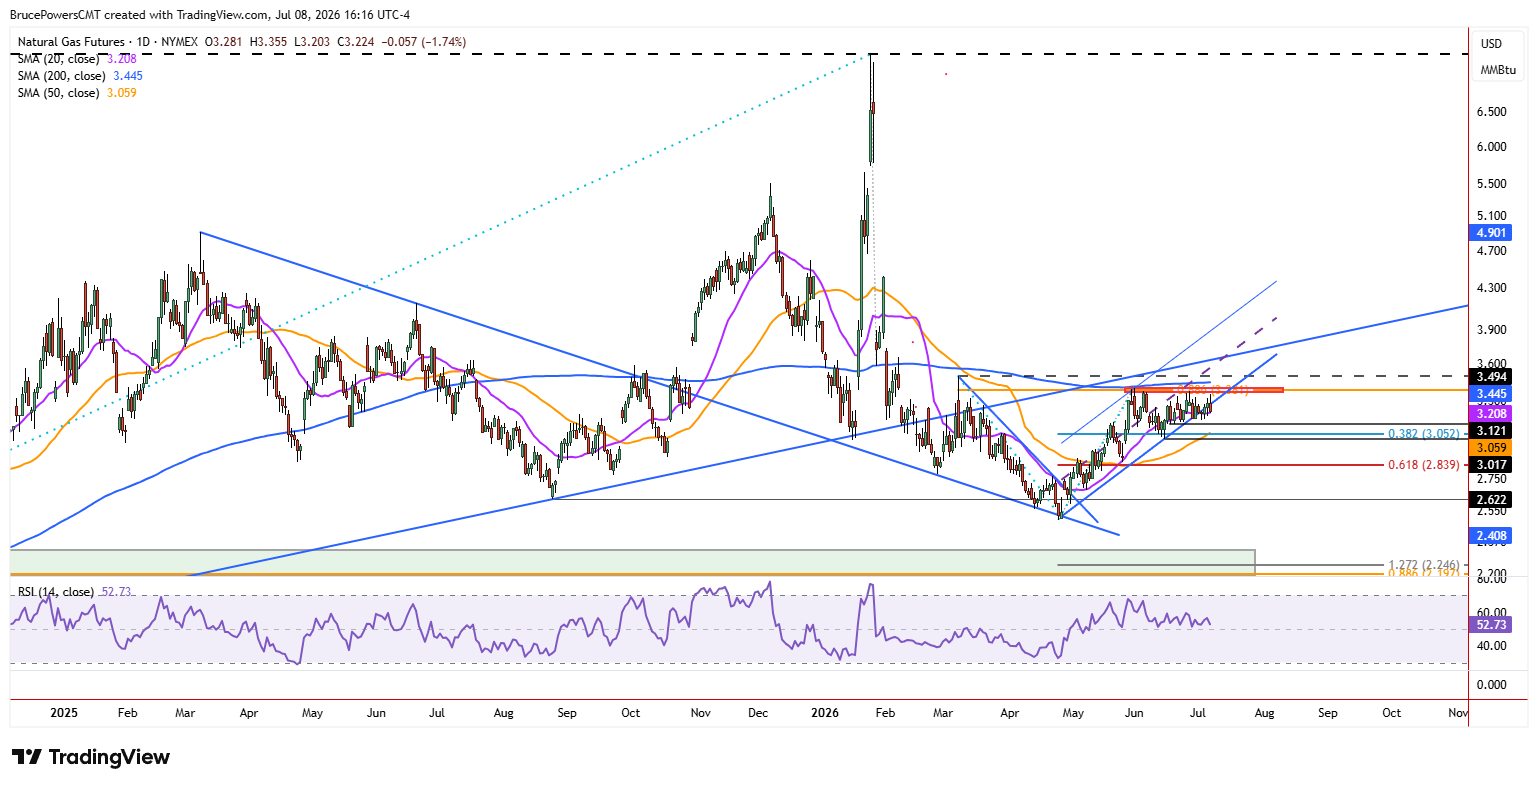Screen dimensions: 1538x787
Task: Click the 0.000 RSI axis tick
Action: [1492, 685]
